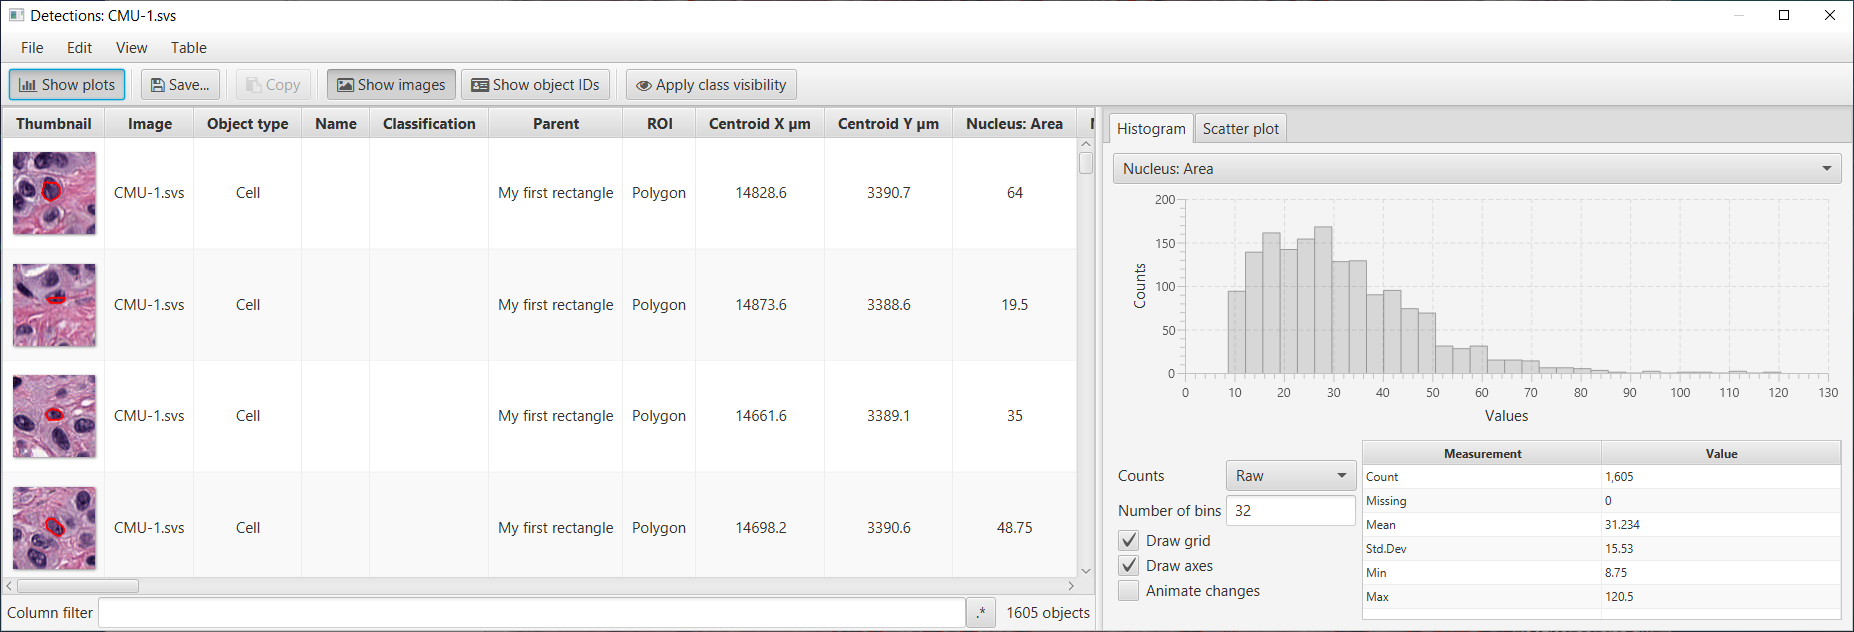Toggle the Show plots button
1854x632 pixels.
click(x=67, y=85)
